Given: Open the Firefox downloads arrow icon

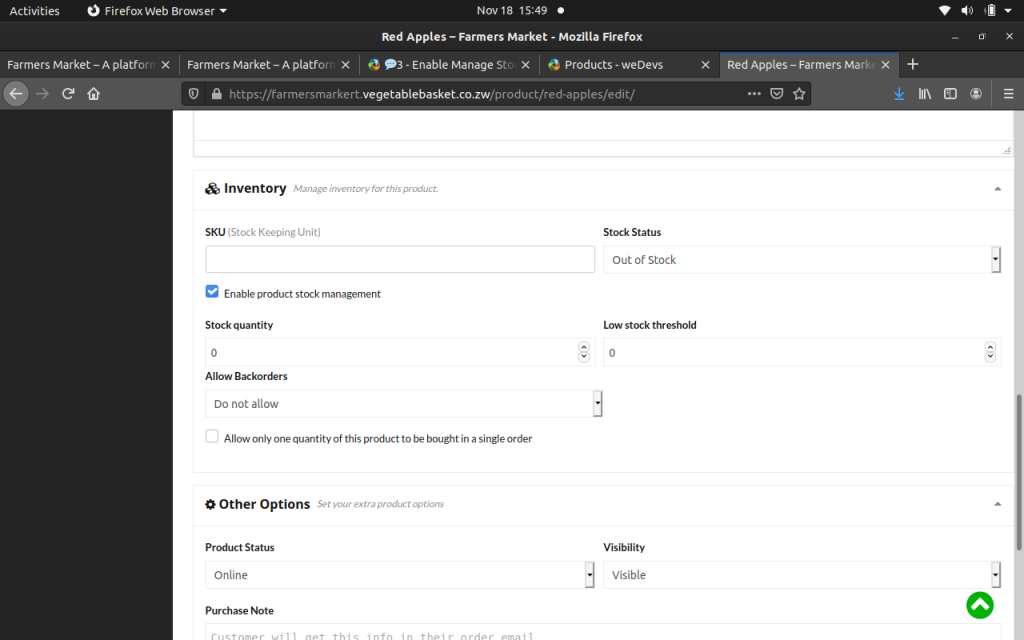Looking at the screenshot, I should point(899,94).
